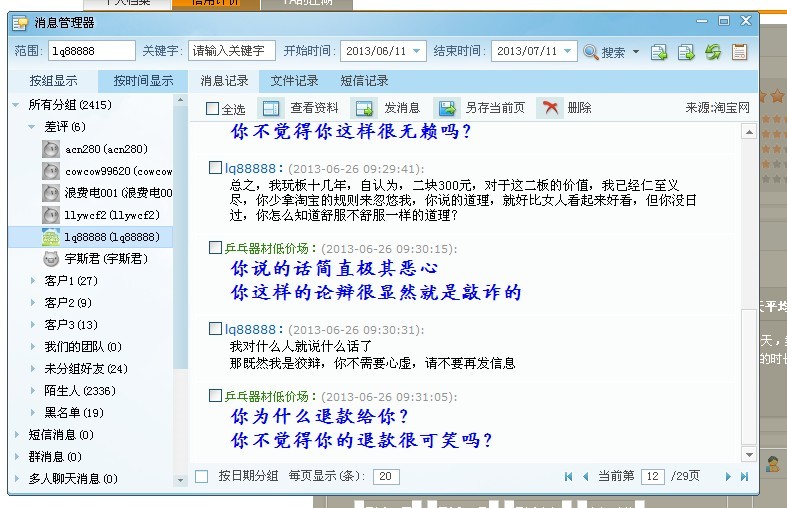Click contact tree scrollbar down arrow

[x=180, y=480]
